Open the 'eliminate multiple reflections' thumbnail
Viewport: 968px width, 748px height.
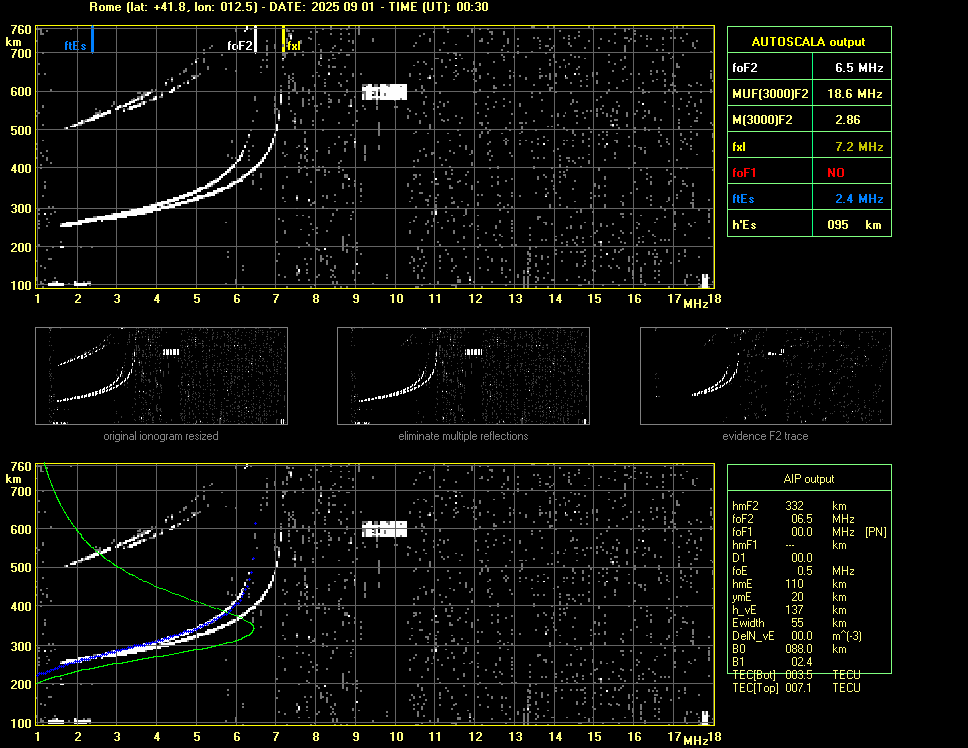(463, 376)
